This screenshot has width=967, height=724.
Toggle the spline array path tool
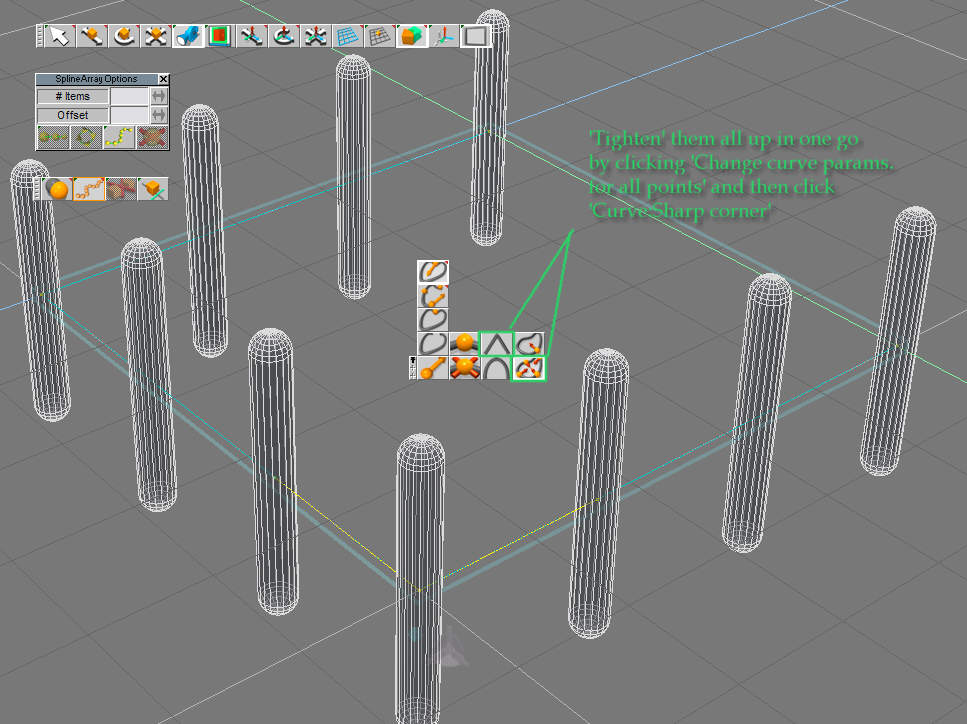[x=90, y=188]
